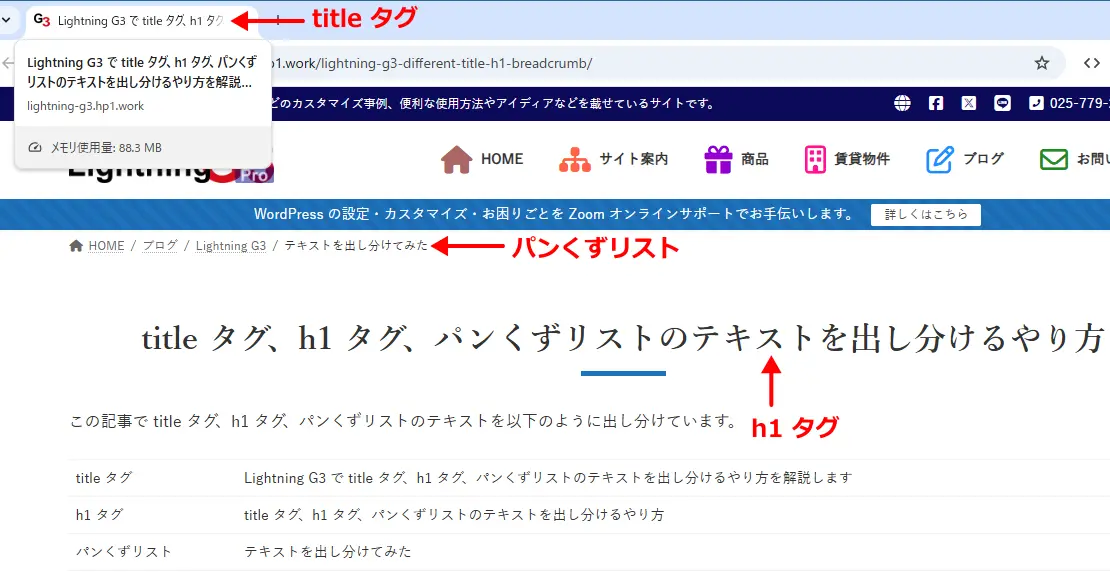
Task: Click the 'パンくずリスト' table row label
Action: (x=123, y=552)
